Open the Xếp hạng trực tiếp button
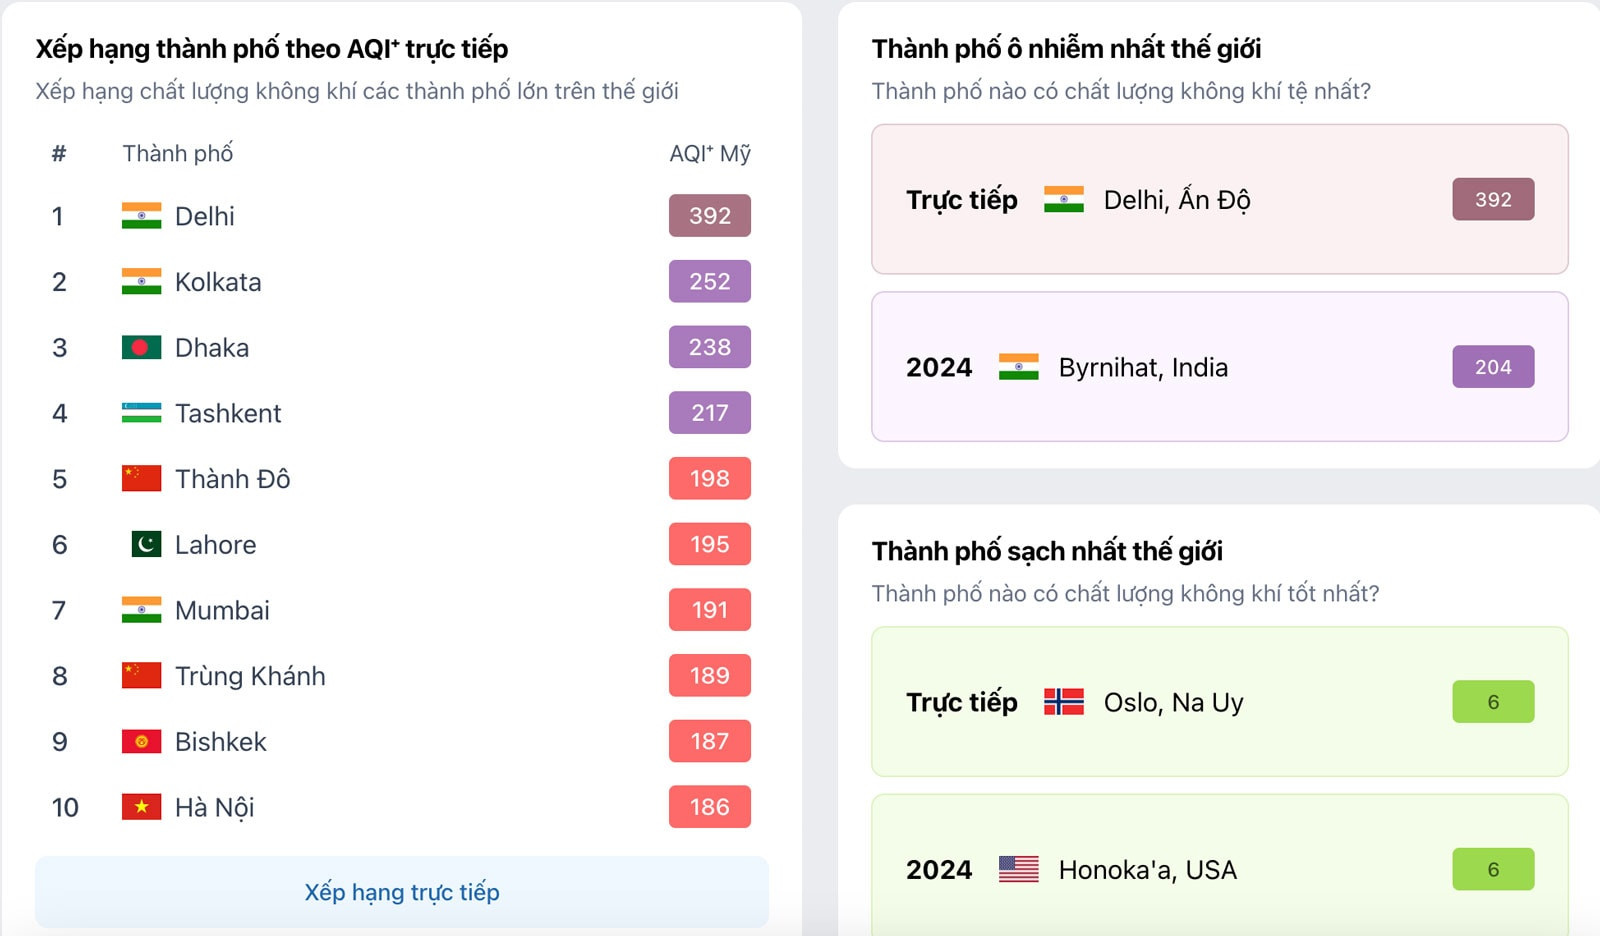Viewport: 1600px width, 936px height. (x=402, y=892)
